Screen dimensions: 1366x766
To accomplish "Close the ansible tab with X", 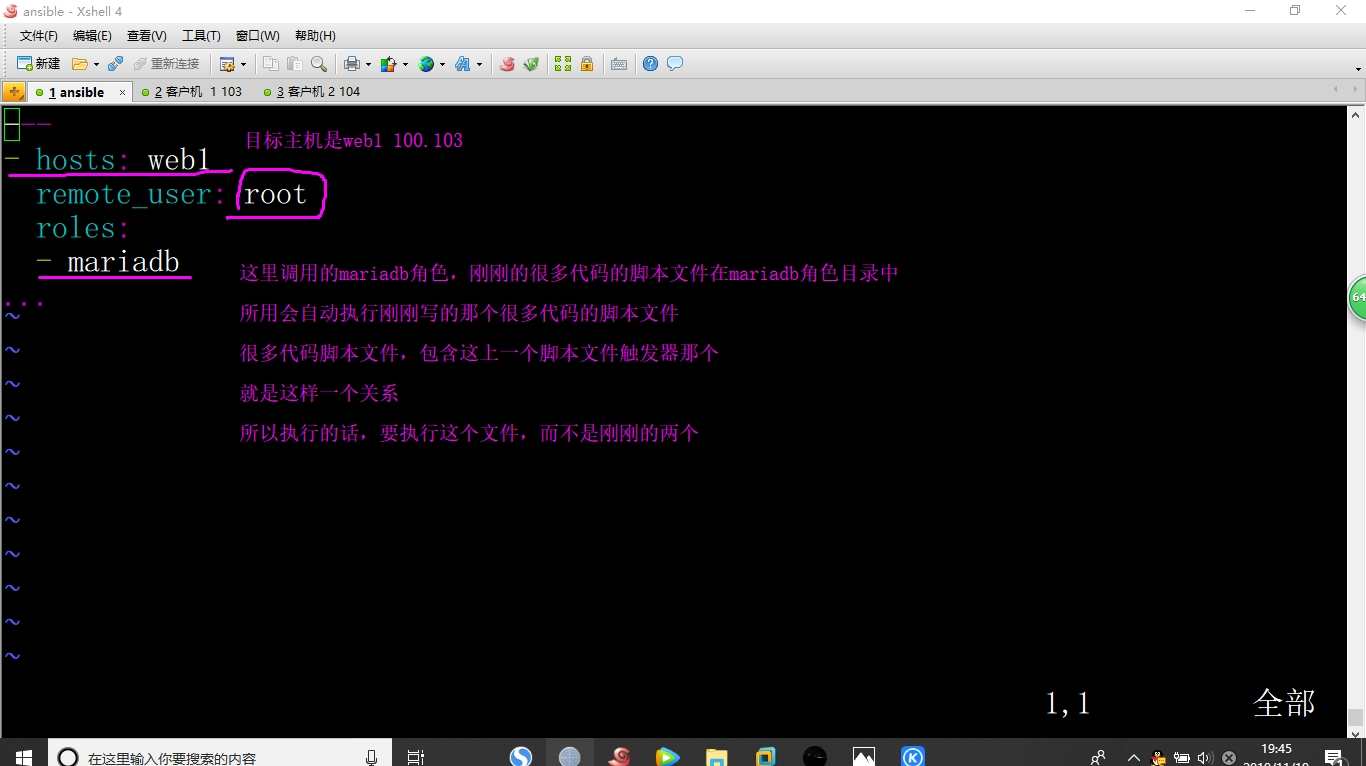I will pos(123,92).
